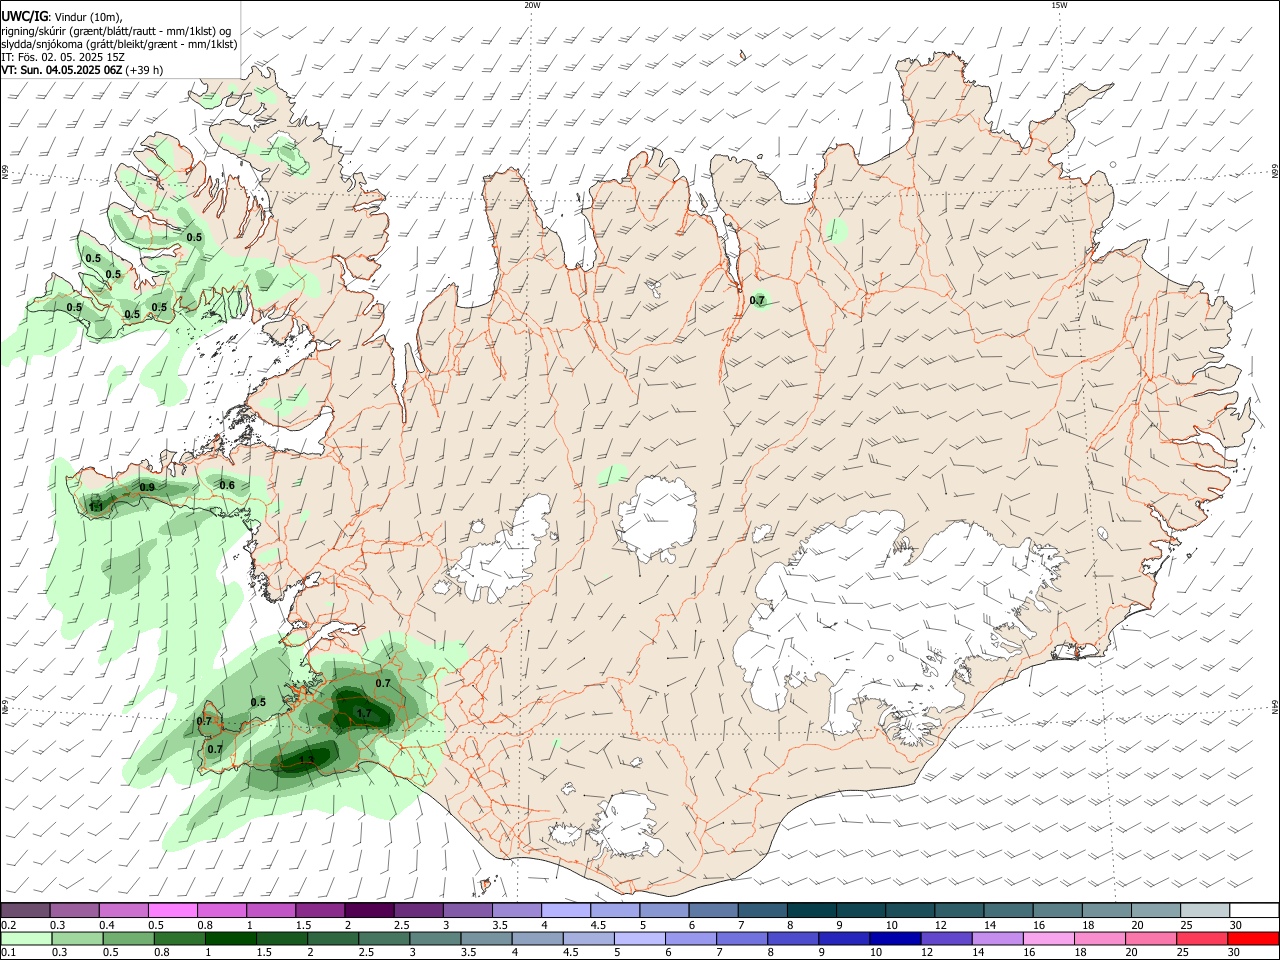Click the violet 12 to 14 bottom-row swatch

point(947,938)
